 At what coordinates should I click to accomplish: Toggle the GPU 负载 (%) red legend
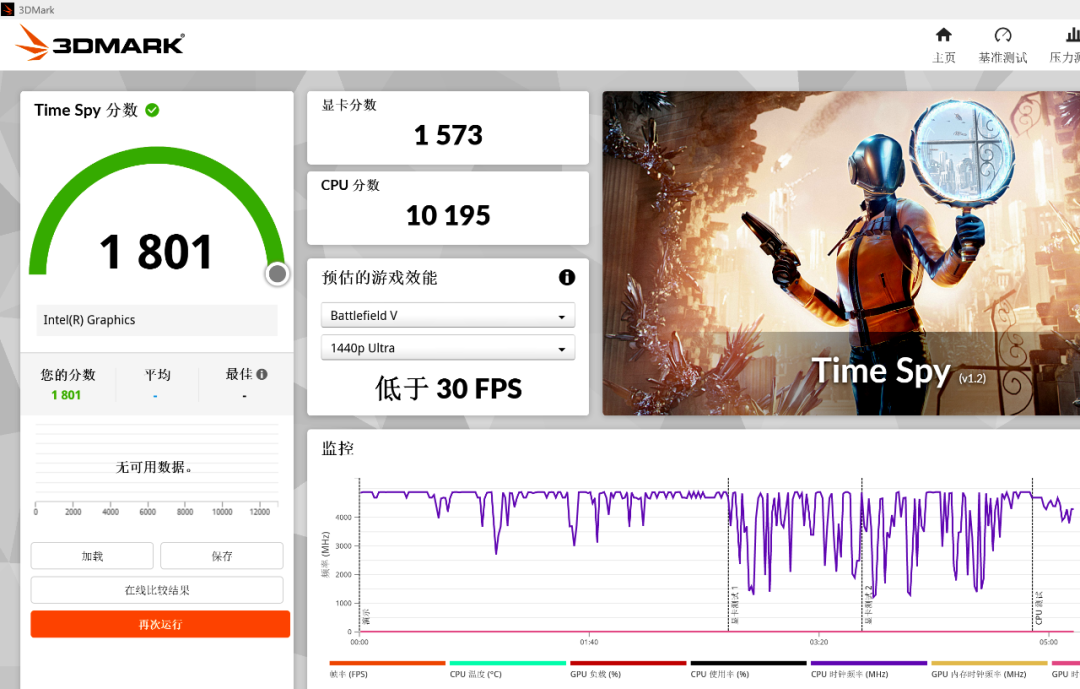pyautogui.click(x=628, y=670)
